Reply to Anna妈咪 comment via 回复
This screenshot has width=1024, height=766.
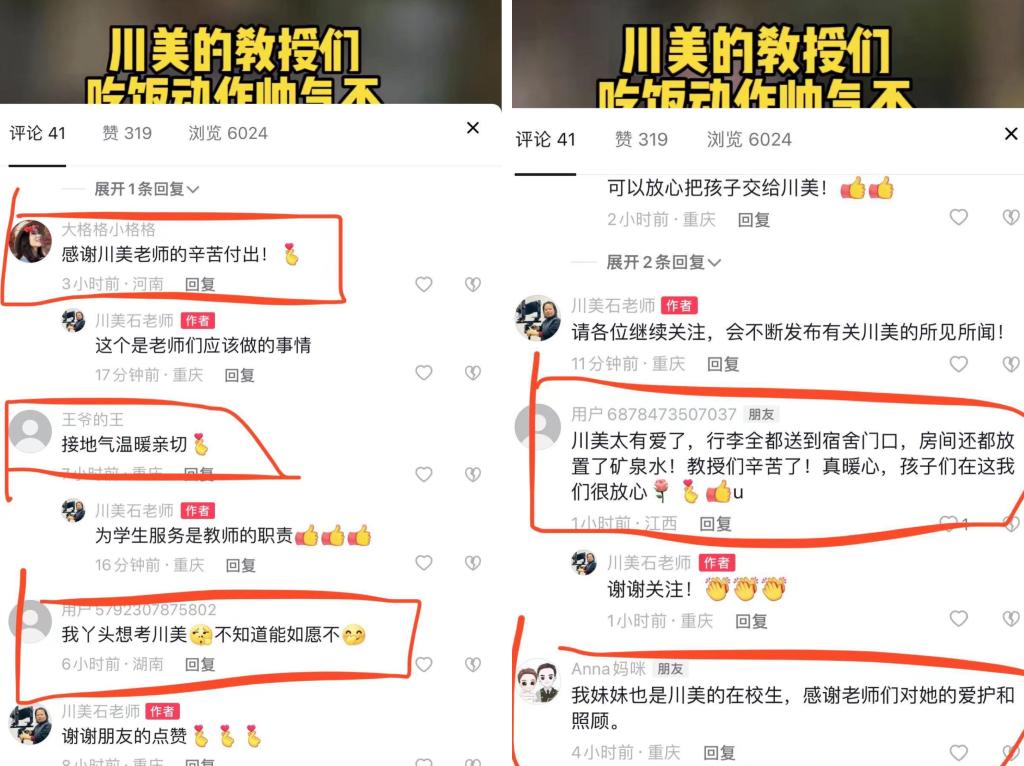[x=719, y=753]
